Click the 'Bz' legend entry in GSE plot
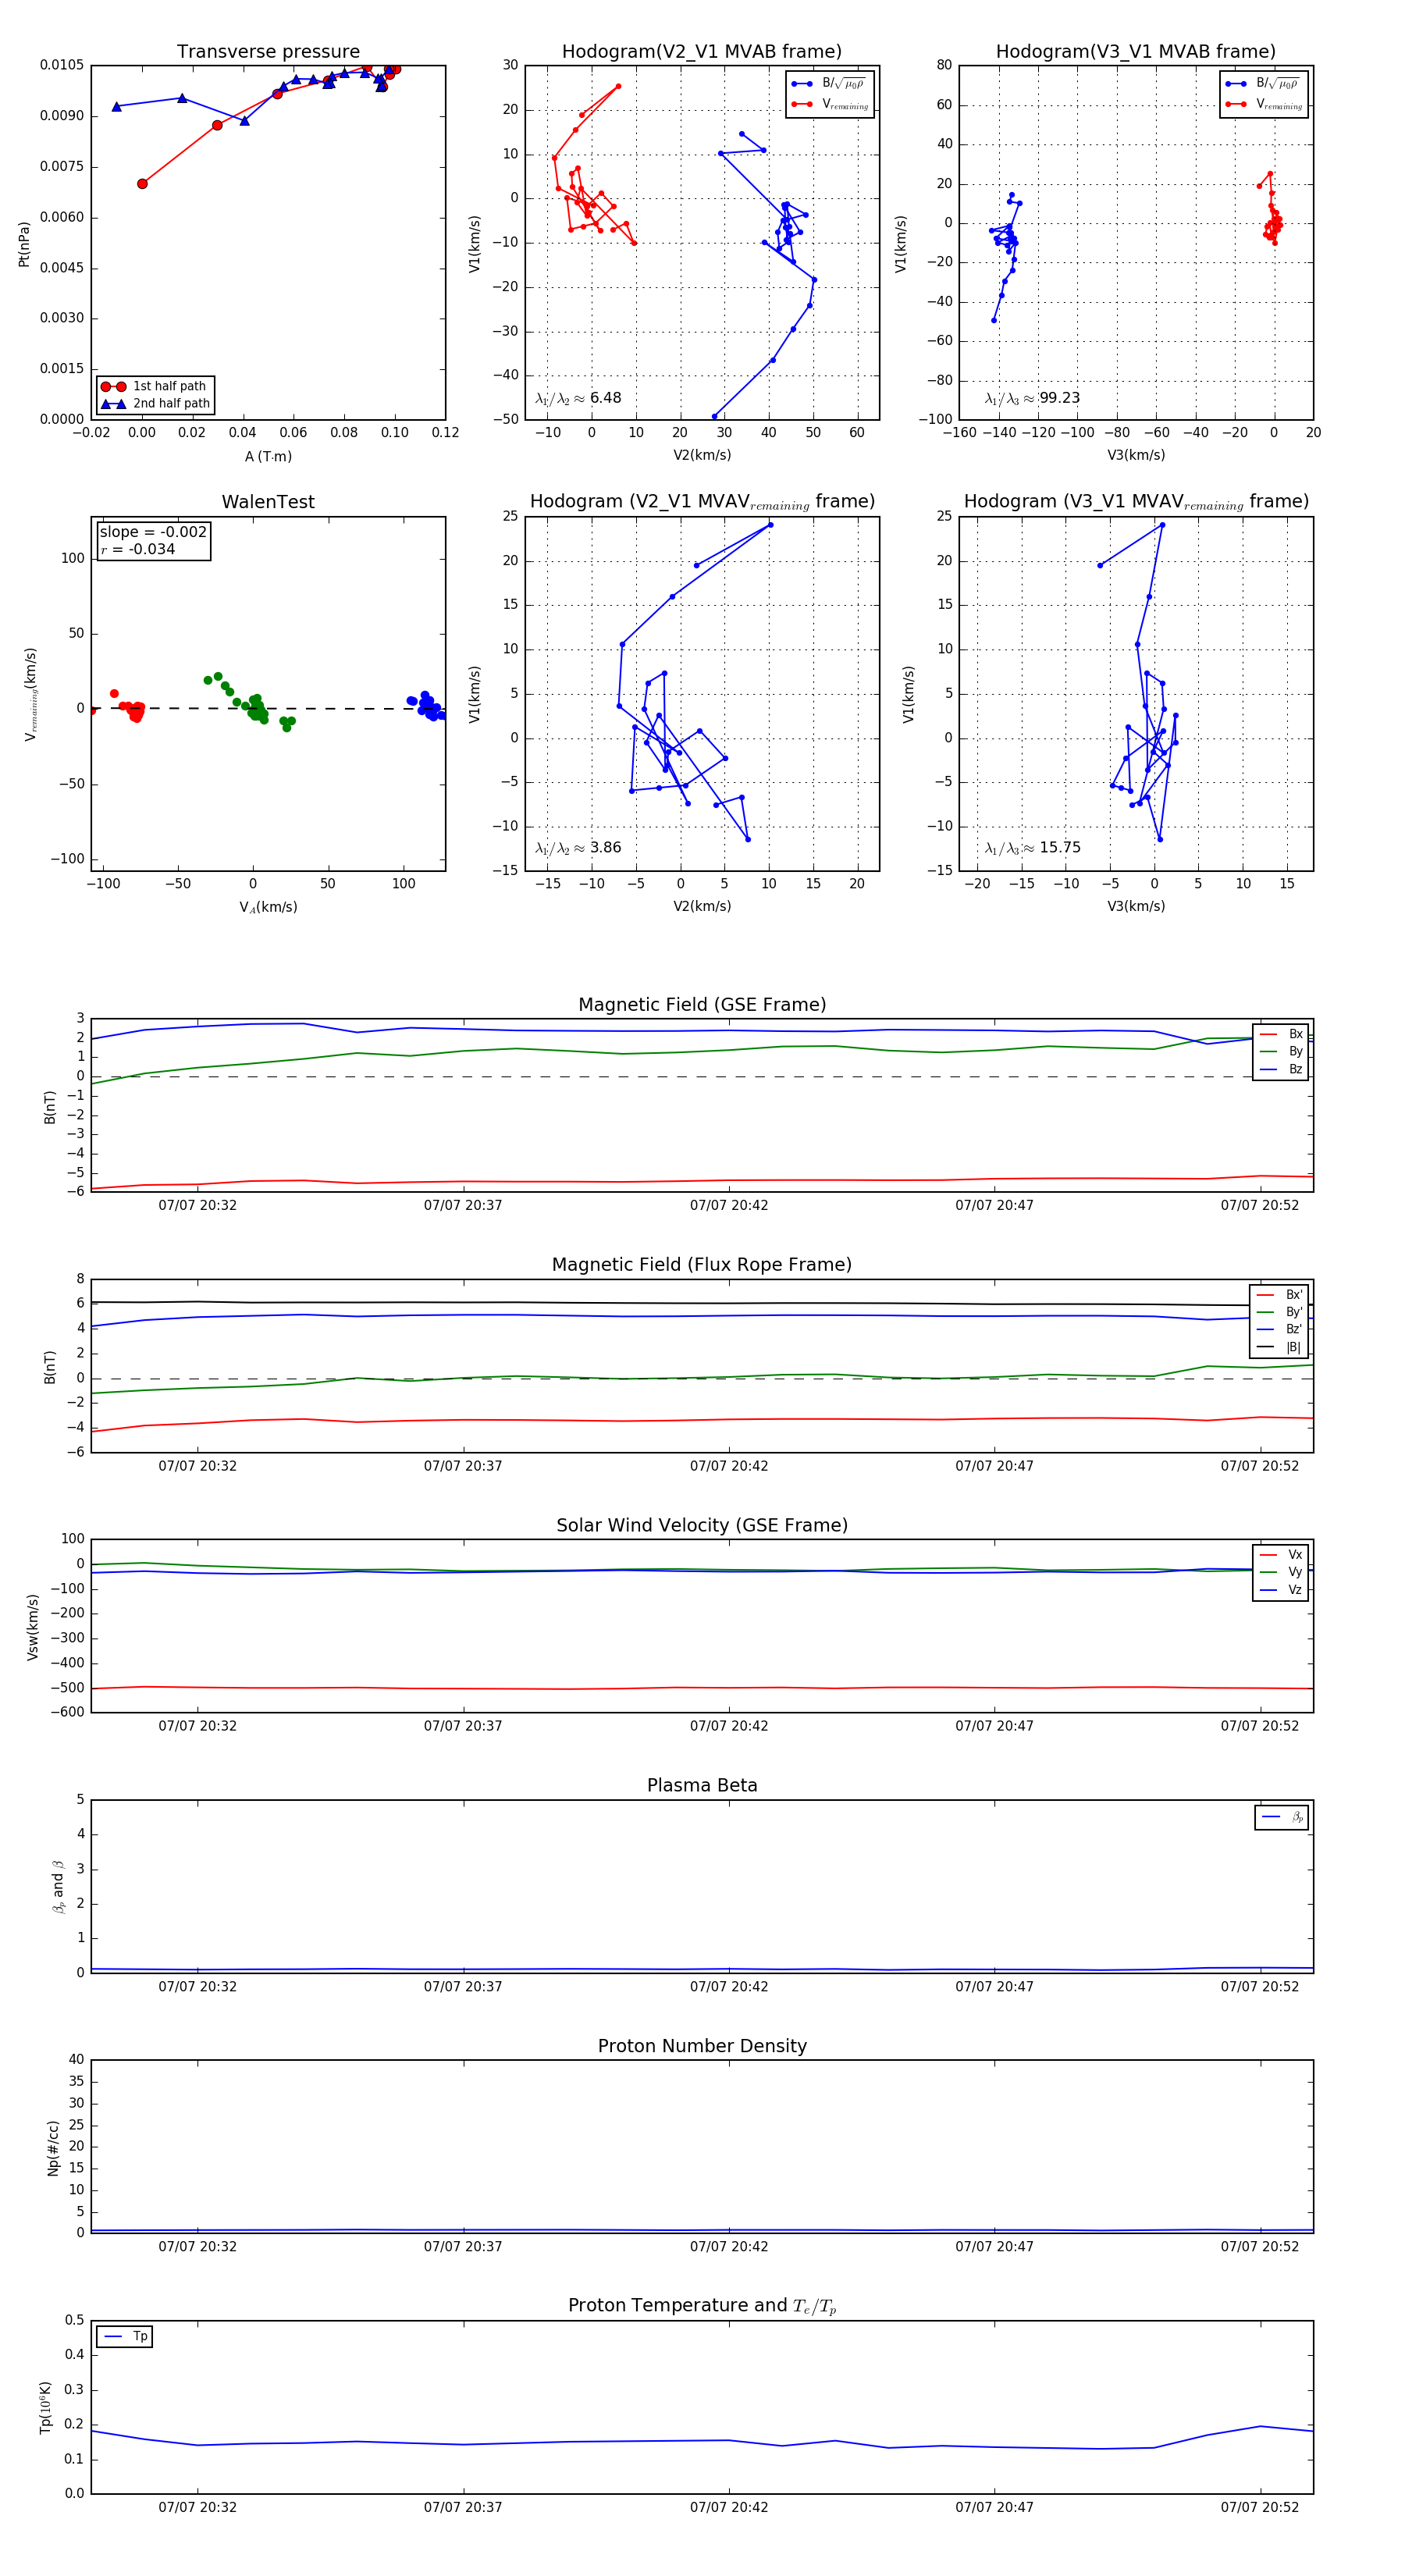The width and height of the screenshot is (1405, 2576). [x=1281, y=1069]
